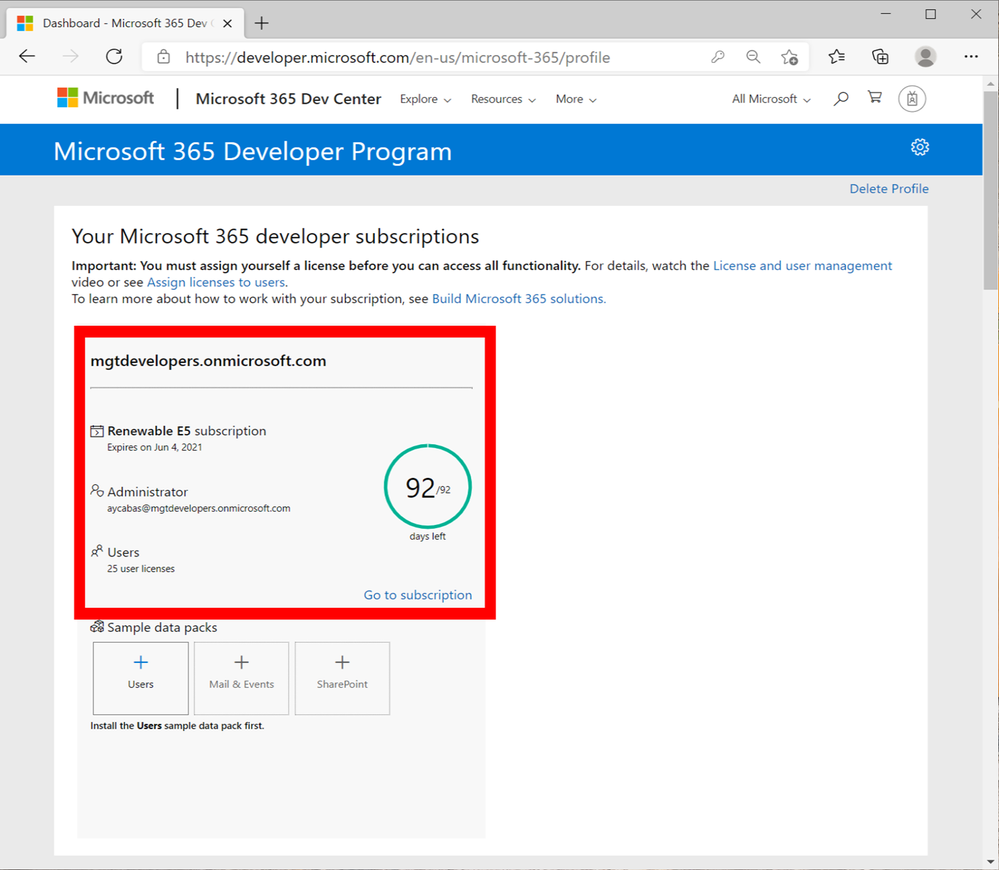Open the shopping cart icon
This screenshot has height=870, width=999.
tap(875, 97)
